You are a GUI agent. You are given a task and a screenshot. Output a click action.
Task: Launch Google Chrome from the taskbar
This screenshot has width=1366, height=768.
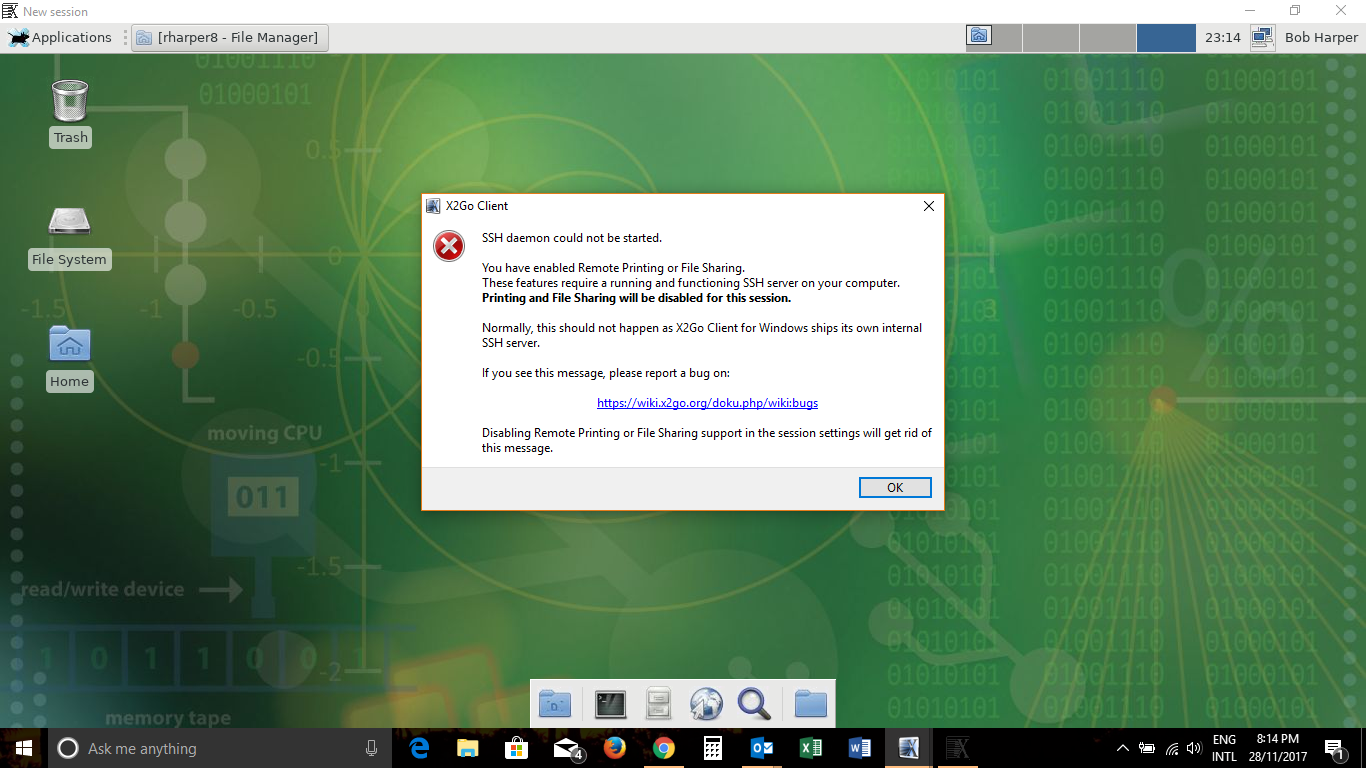664,748
